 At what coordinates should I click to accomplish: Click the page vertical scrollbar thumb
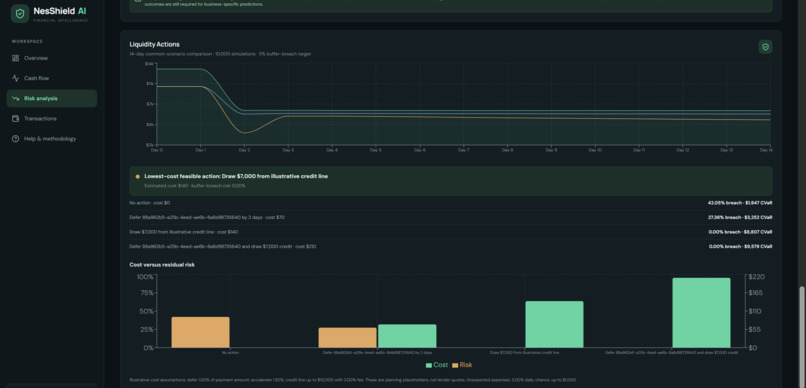click(x=802, y=337)
